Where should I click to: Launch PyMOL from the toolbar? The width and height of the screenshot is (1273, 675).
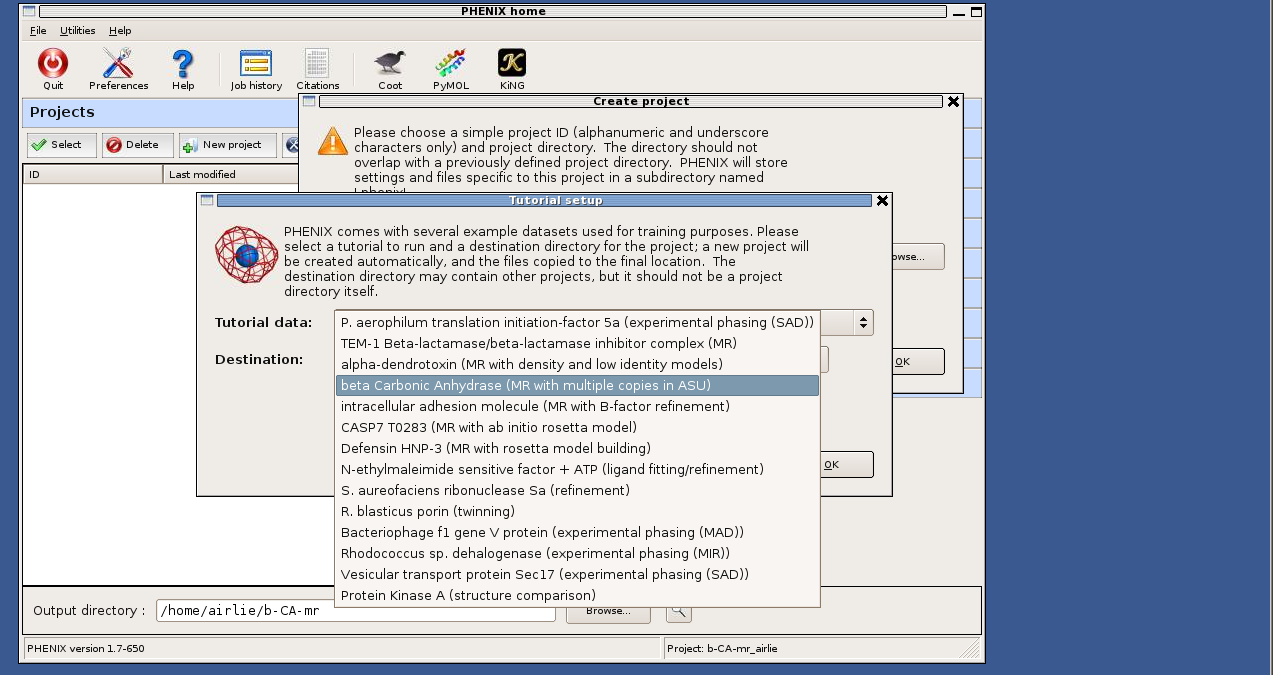(450, 66)
